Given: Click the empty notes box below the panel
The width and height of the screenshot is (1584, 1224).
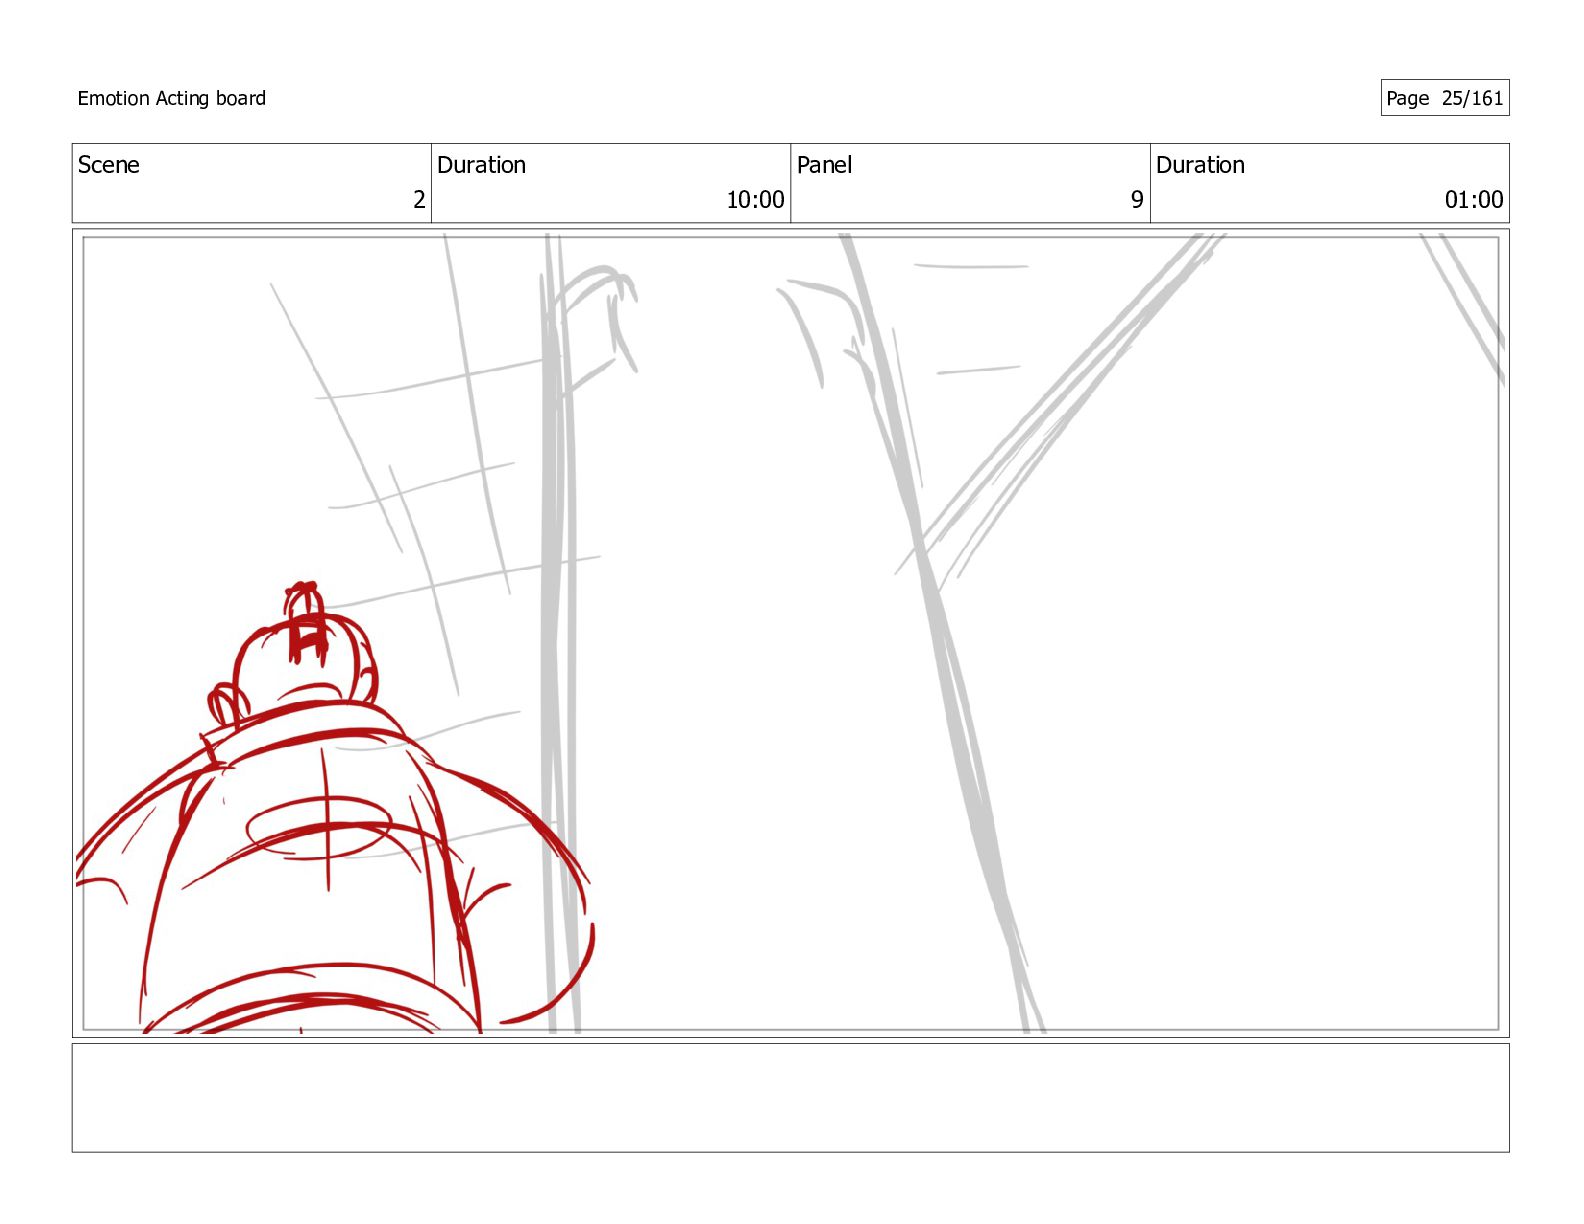Looking at the screenshot, I should 790,1098.
